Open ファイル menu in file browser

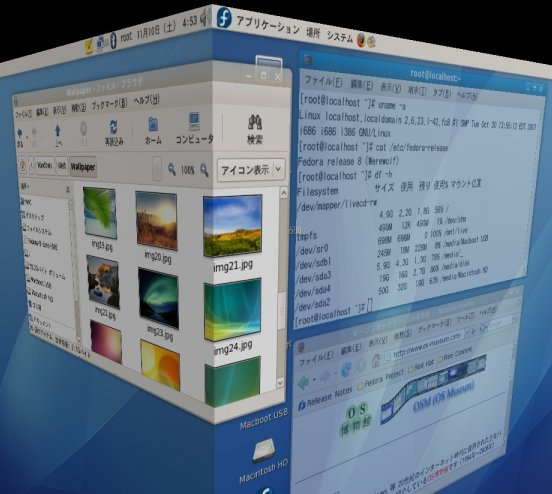24,113
